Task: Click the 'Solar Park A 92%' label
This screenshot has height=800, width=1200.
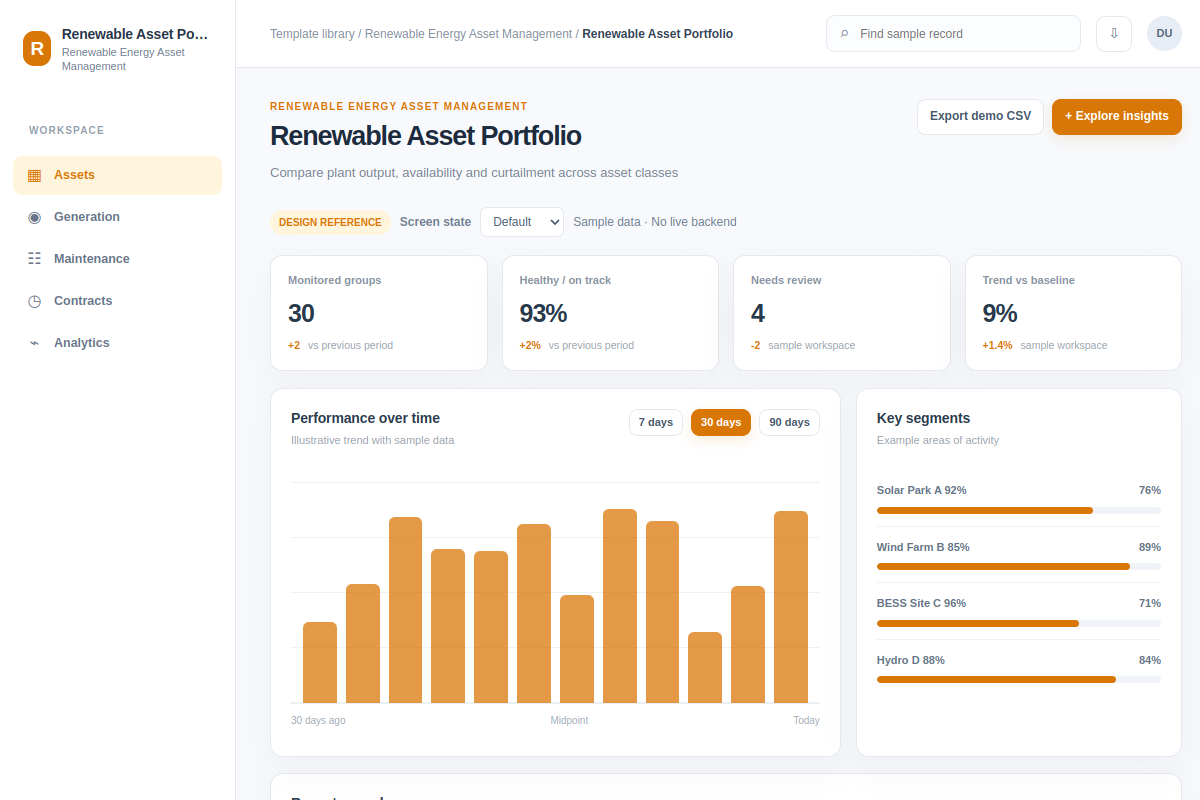Action: 922,490
